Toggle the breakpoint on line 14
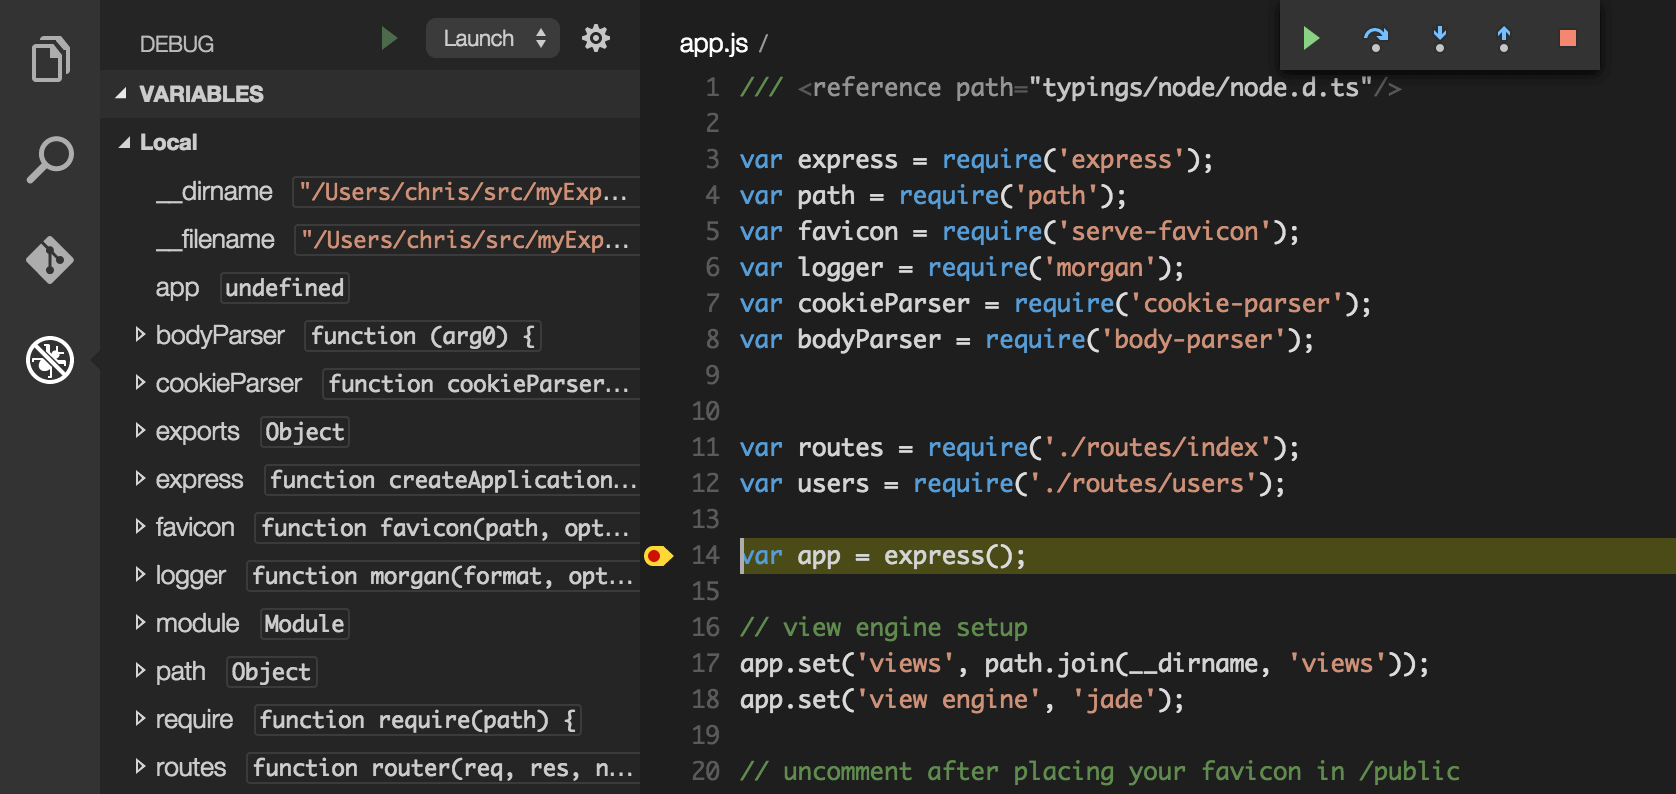 [x=657, y=556]
